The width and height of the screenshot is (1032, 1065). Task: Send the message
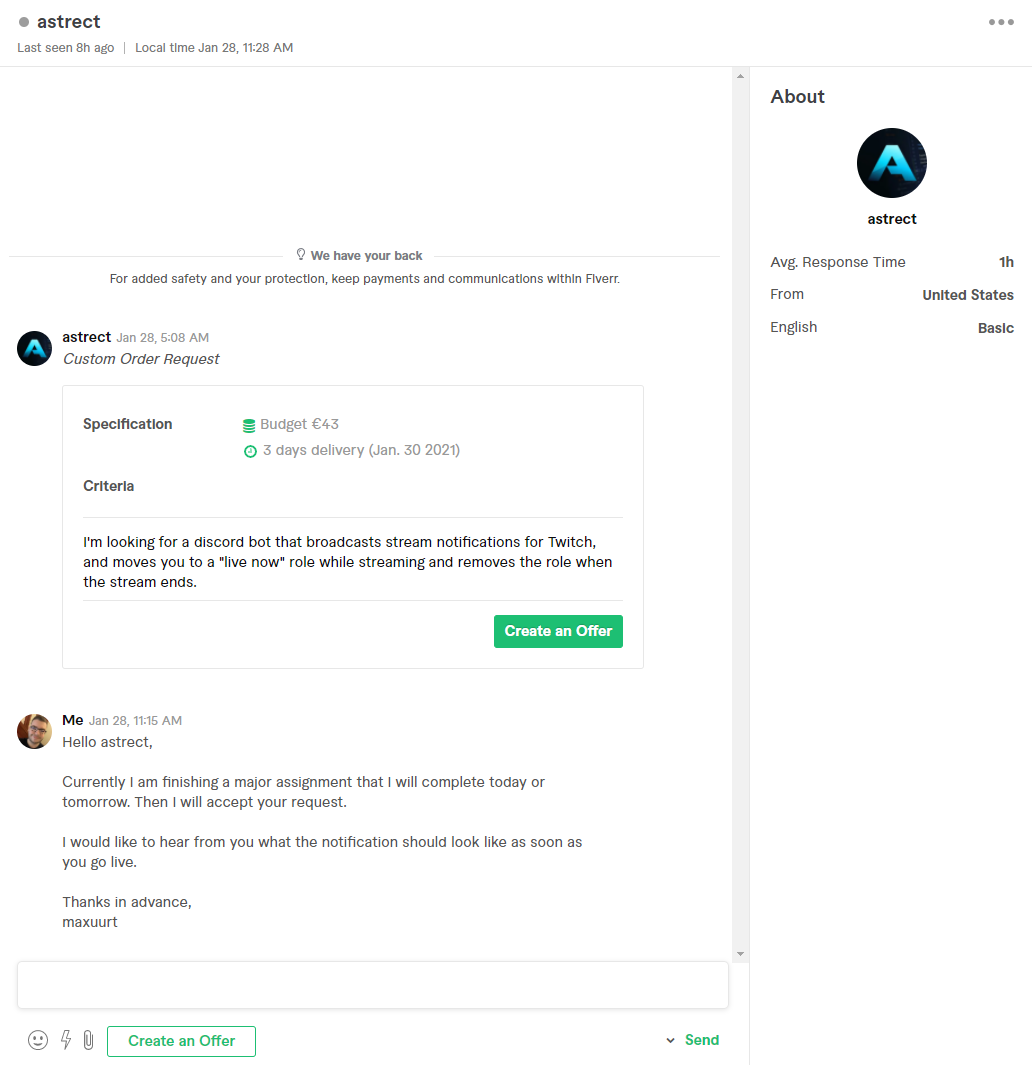702,1040
